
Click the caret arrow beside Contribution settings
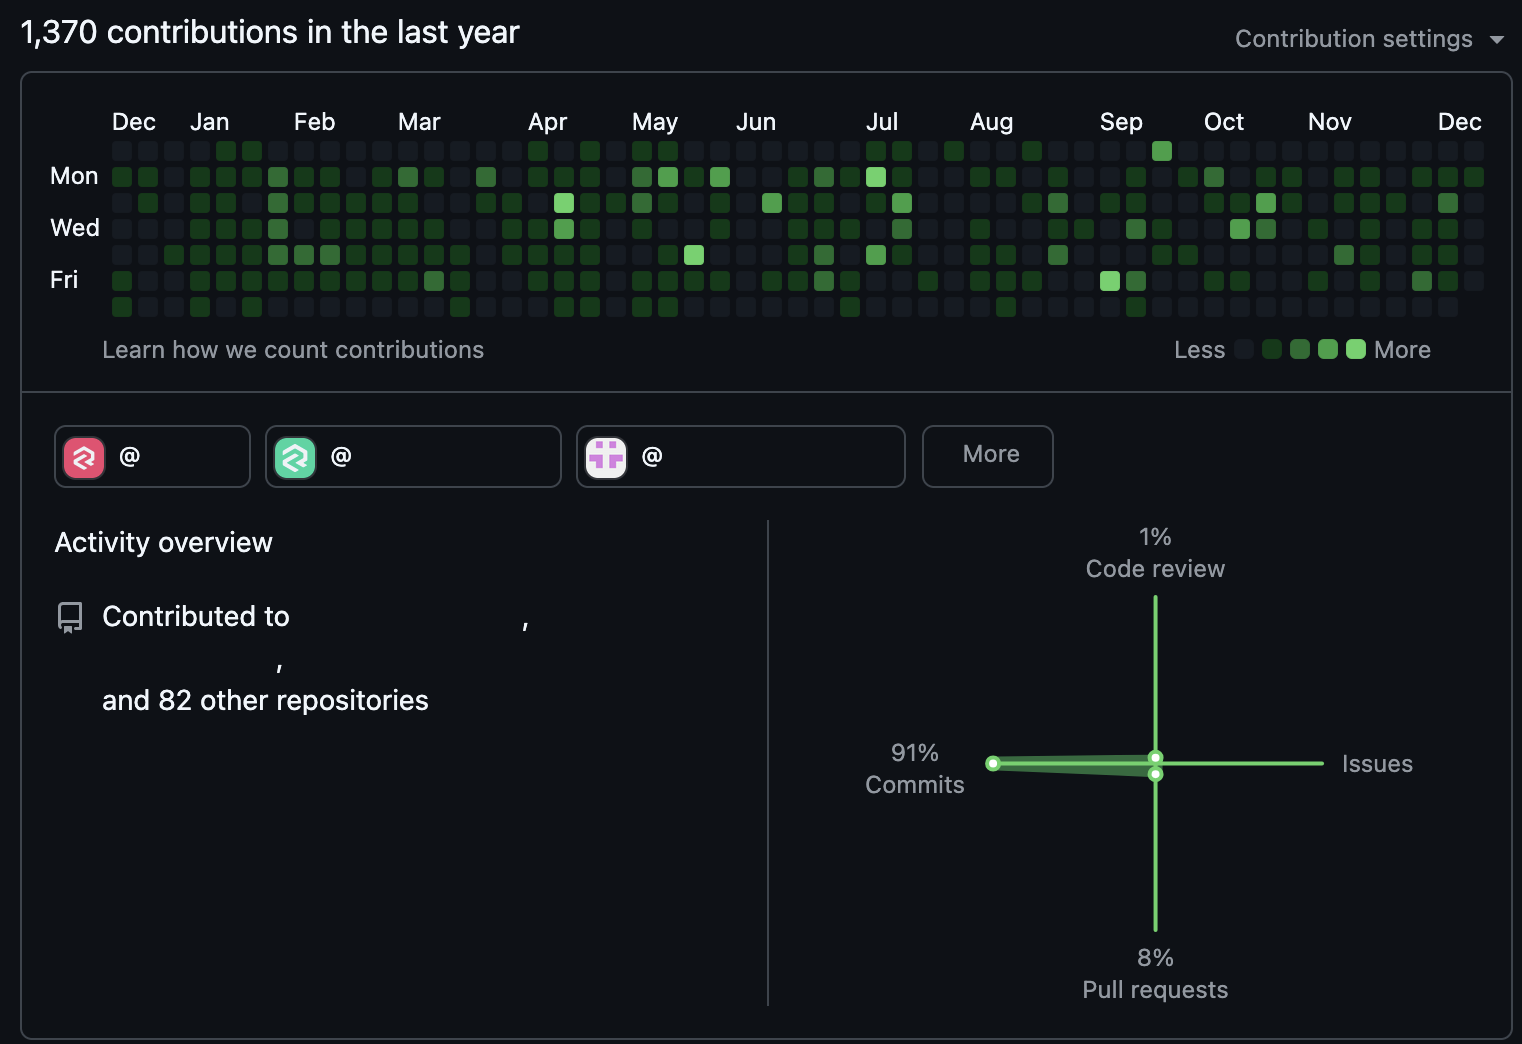(1497, 40)
